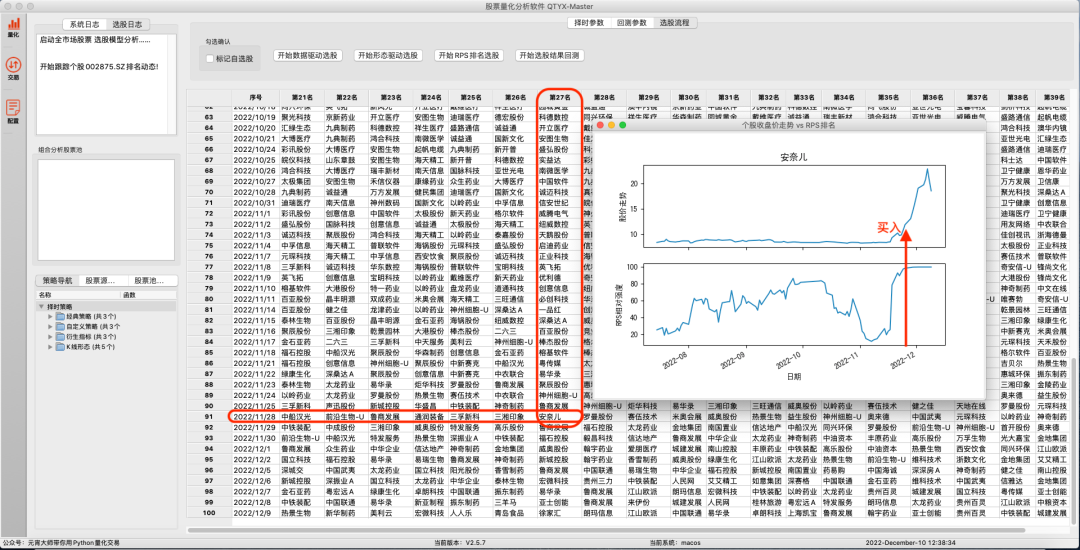This screenshot has width=1080, height=550.
Task: Click the 第35名 column header
Action: click(x=889, y=98)
